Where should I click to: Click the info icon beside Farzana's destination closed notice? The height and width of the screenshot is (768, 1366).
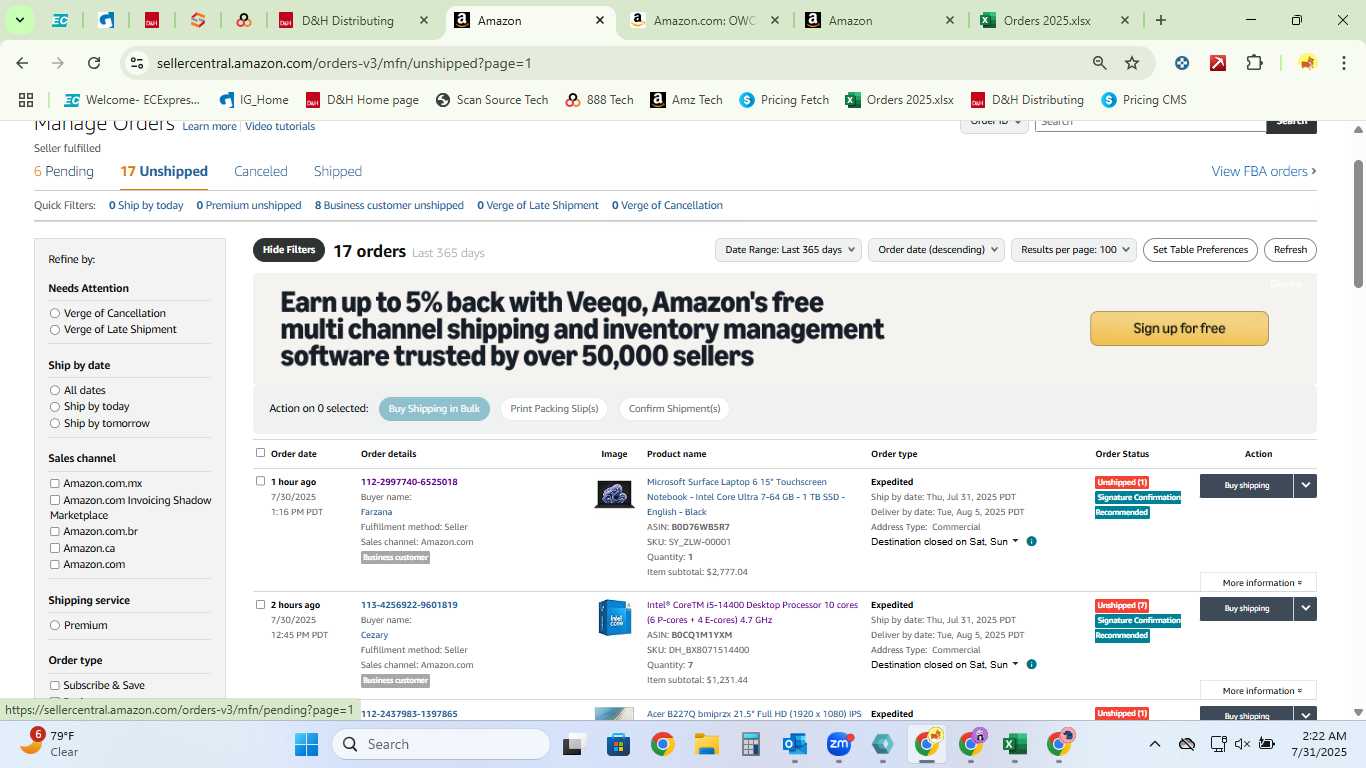[x=1031, y=541]
